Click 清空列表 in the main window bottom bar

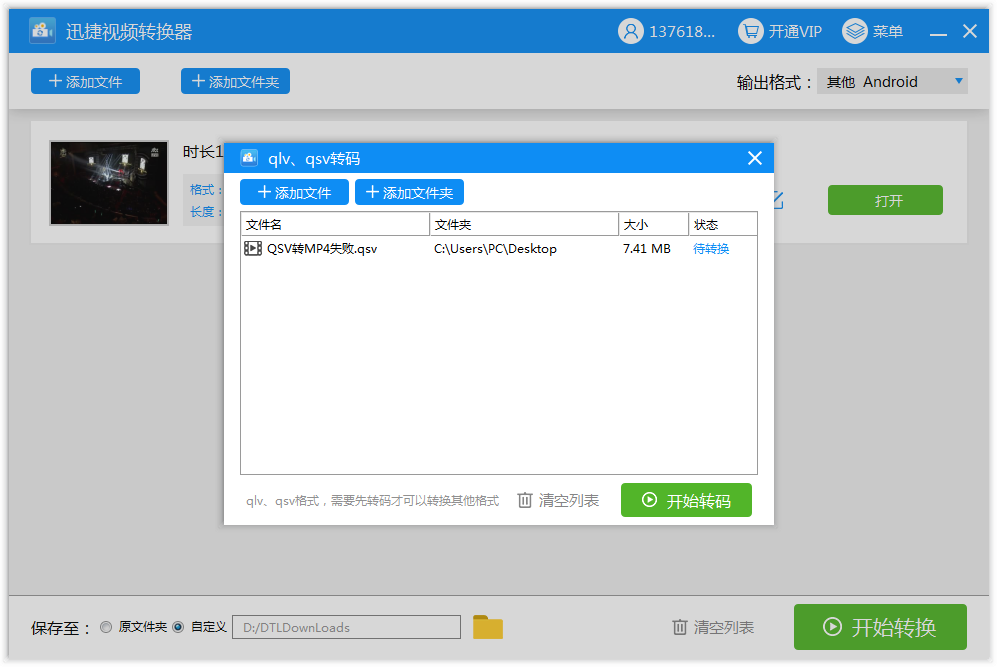(713, 627)
